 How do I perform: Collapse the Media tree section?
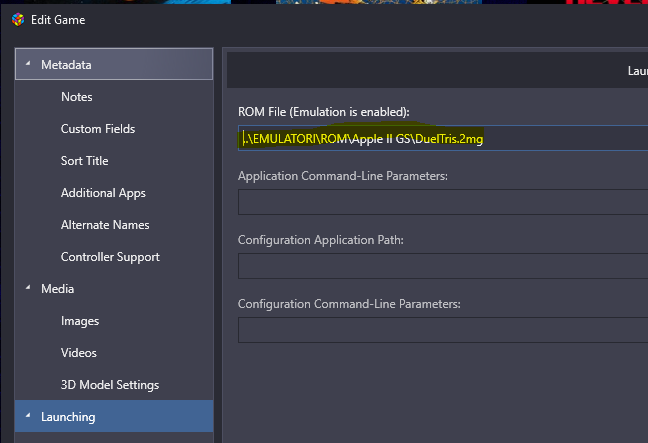pos(27,289)
